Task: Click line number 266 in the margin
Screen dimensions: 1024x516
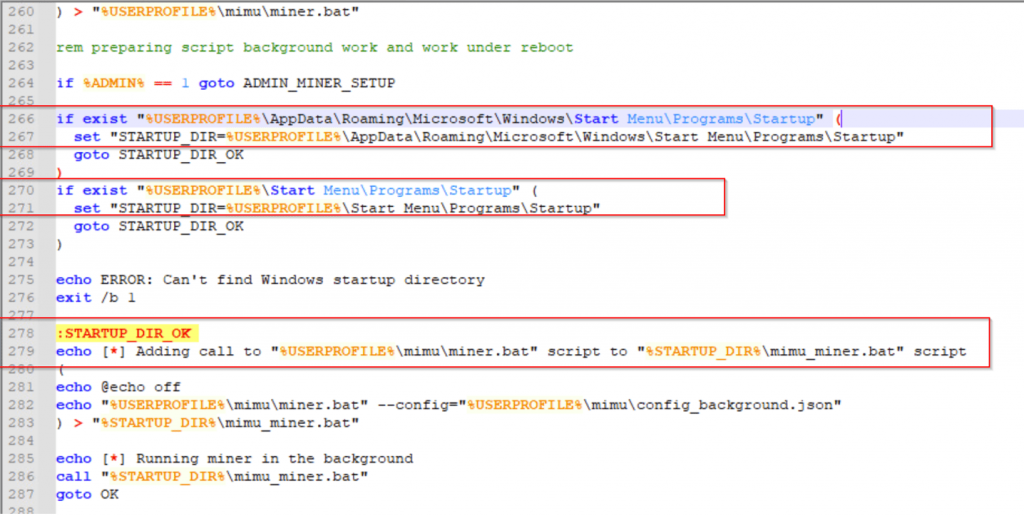Action: pyautogui.click(x=20, y=119)
